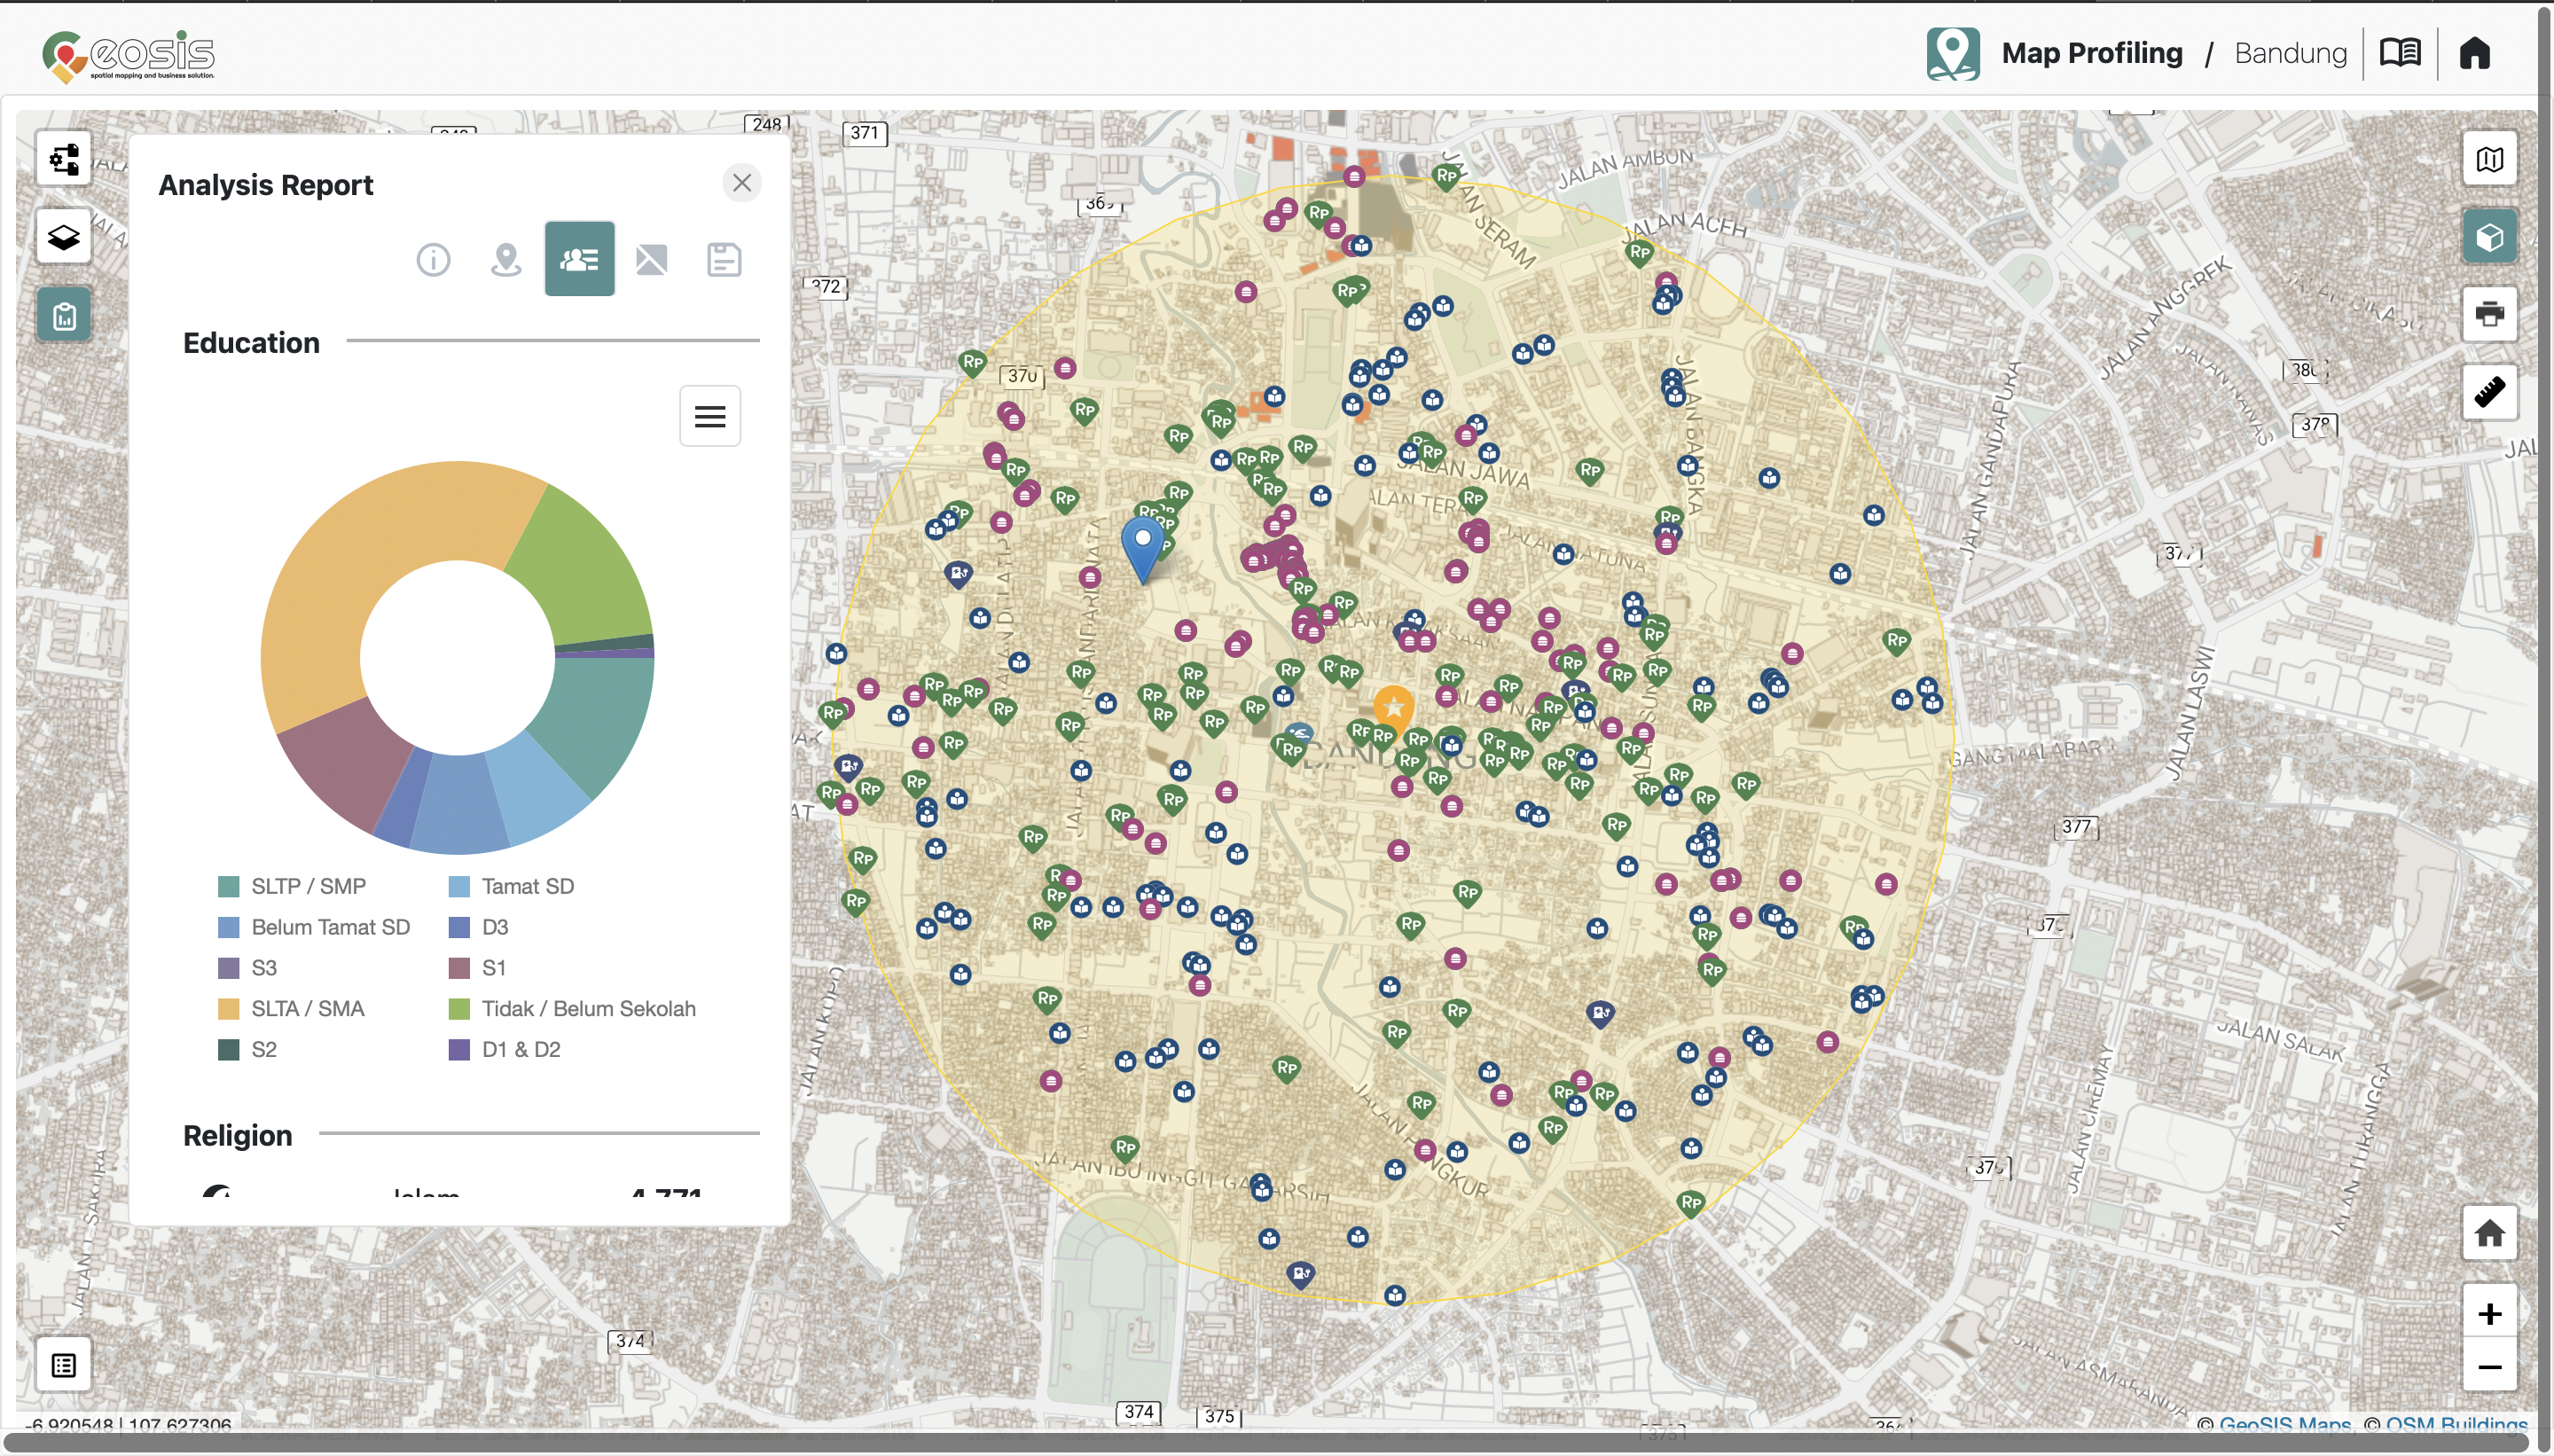Switch to the location pin tab
Screen dimensions: 2554x1456
pyautogui.click(x=506, y=260)
